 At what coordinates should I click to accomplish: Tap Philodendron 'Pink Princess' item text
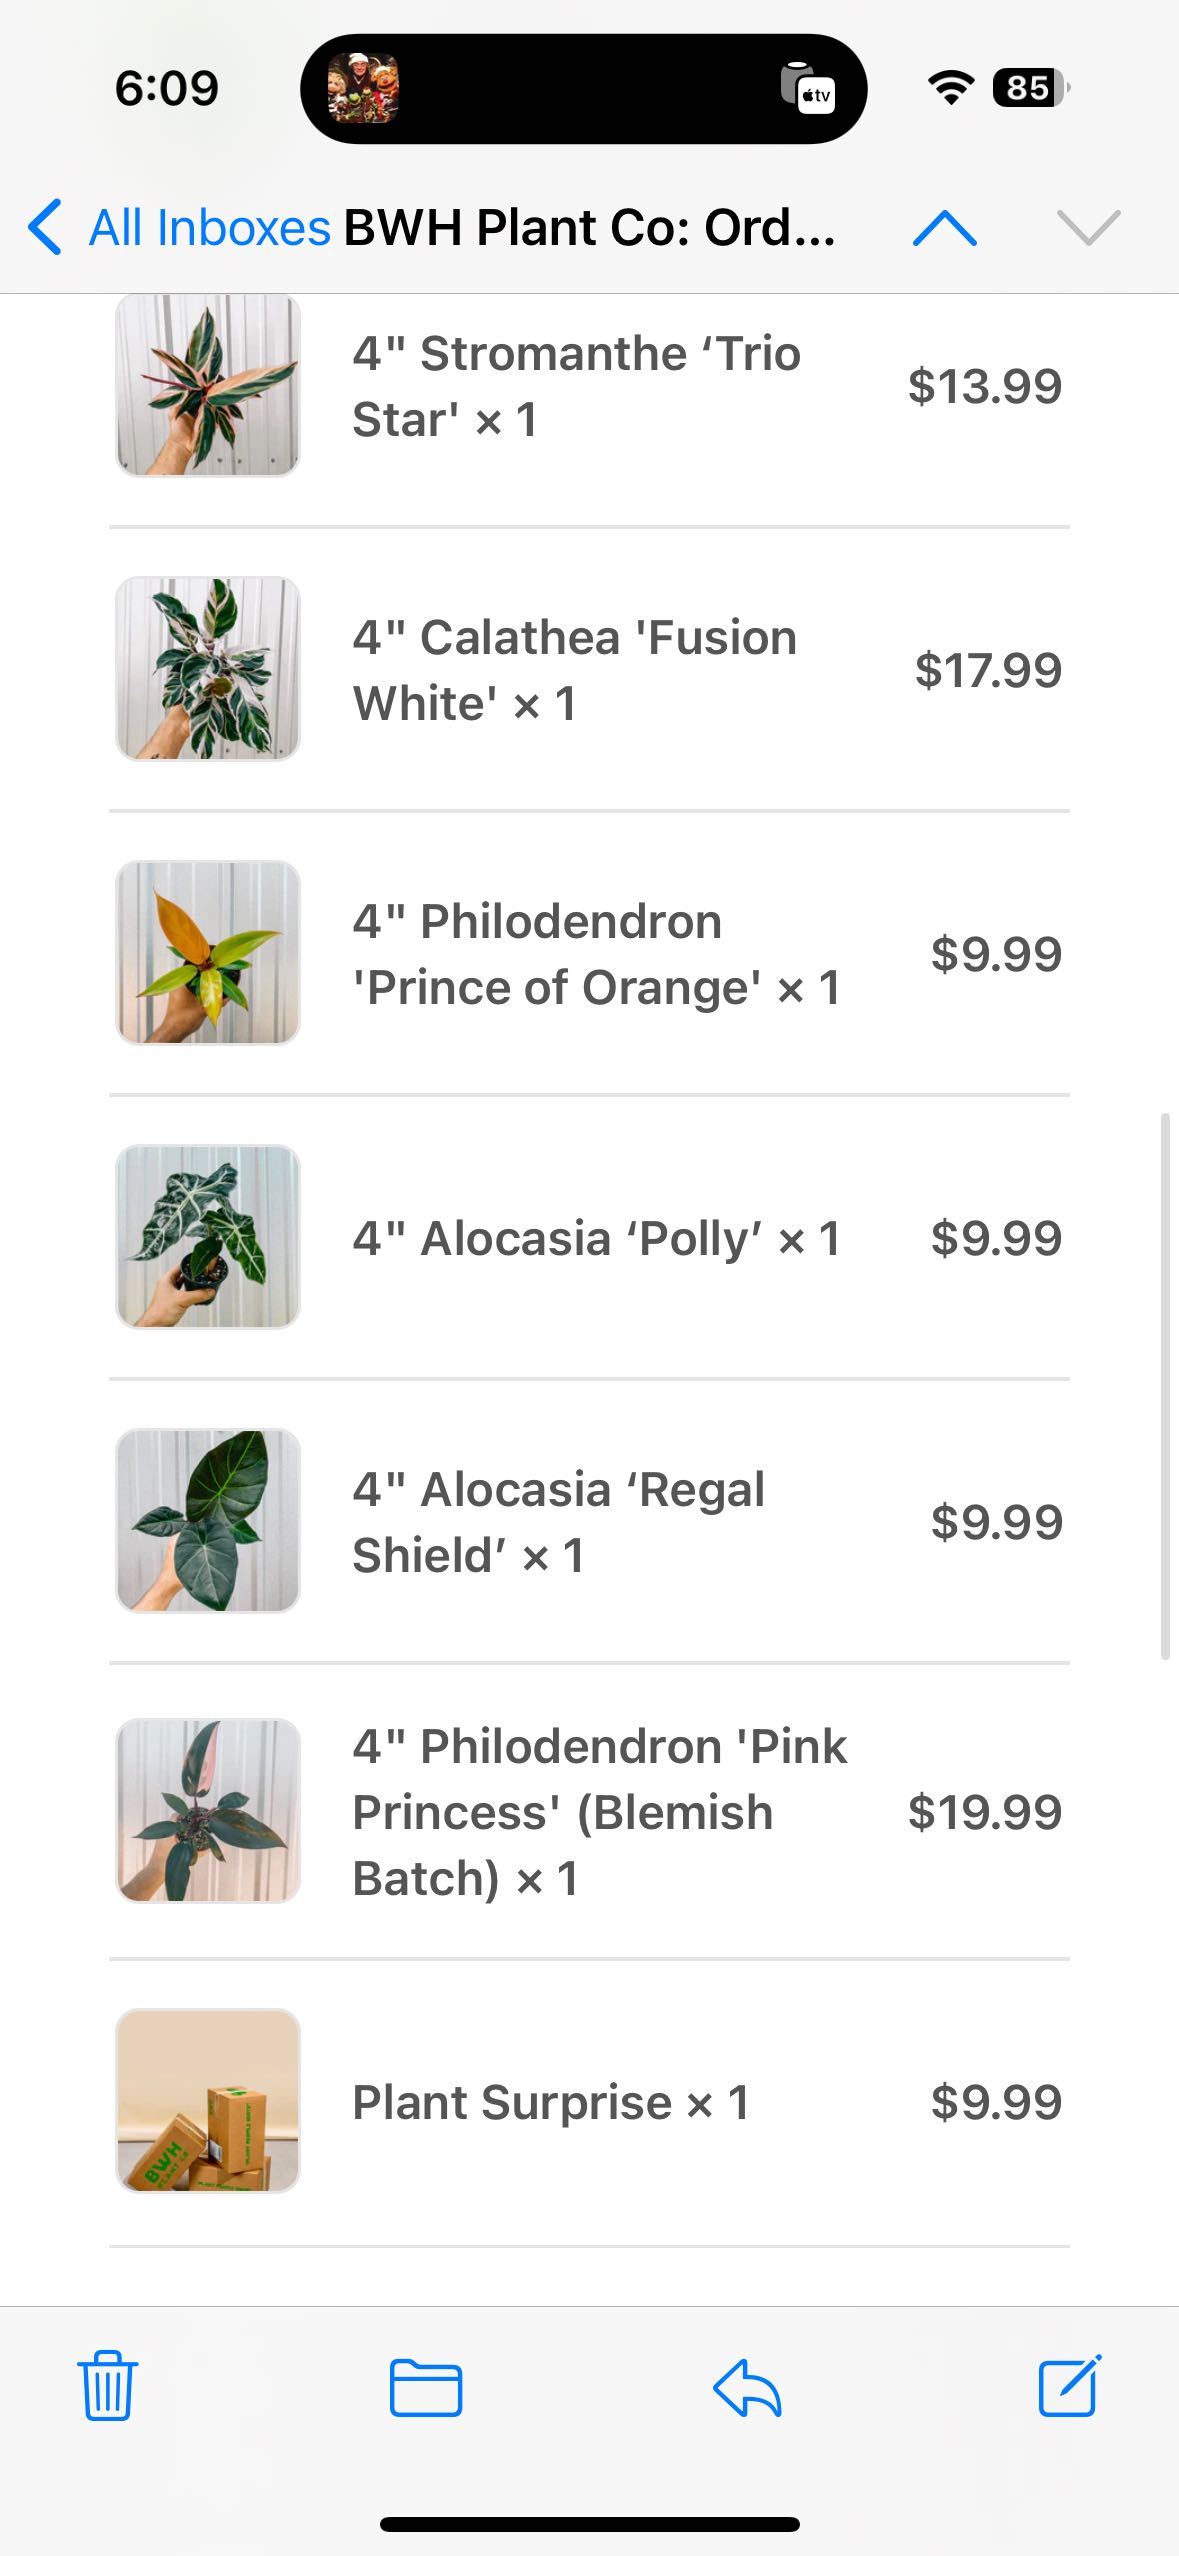pyautogui.click(x=600, y=1812)
